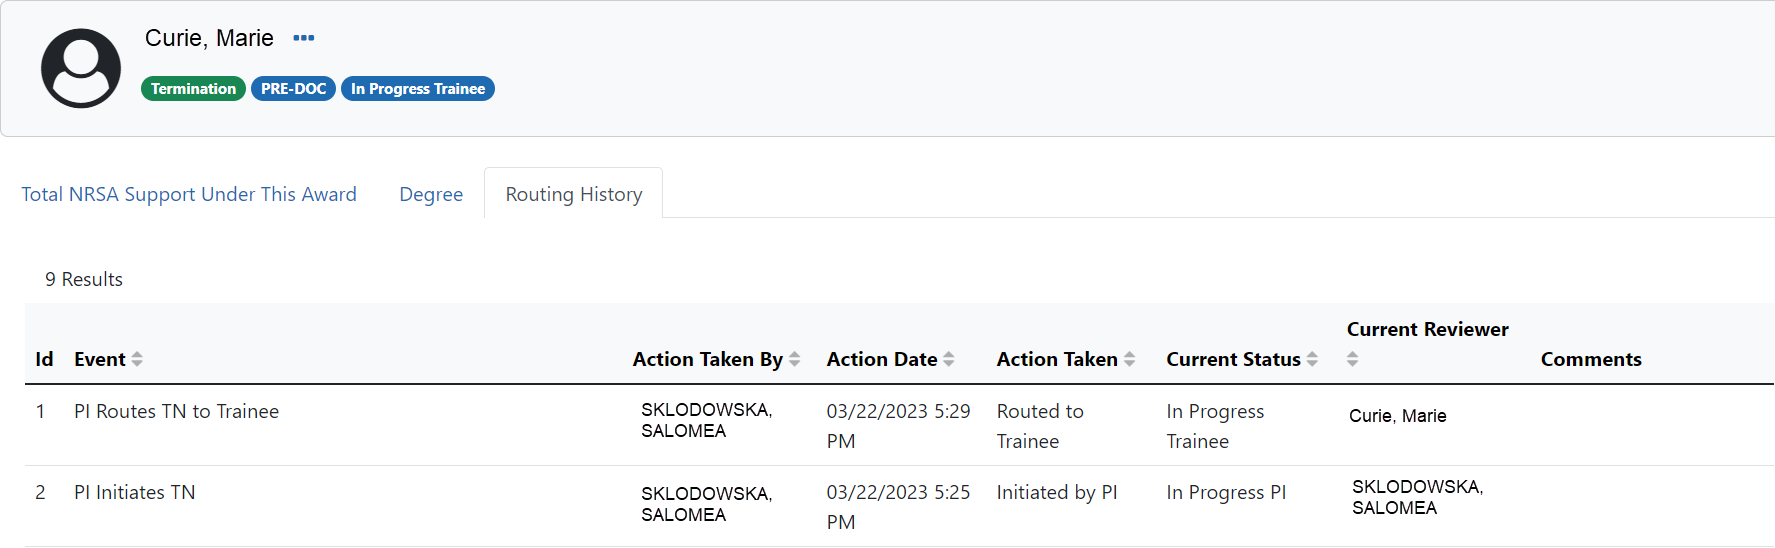Click the Curie, Marie name heading
Viewport: 1775px width, 548px height.
click(209, 38)
